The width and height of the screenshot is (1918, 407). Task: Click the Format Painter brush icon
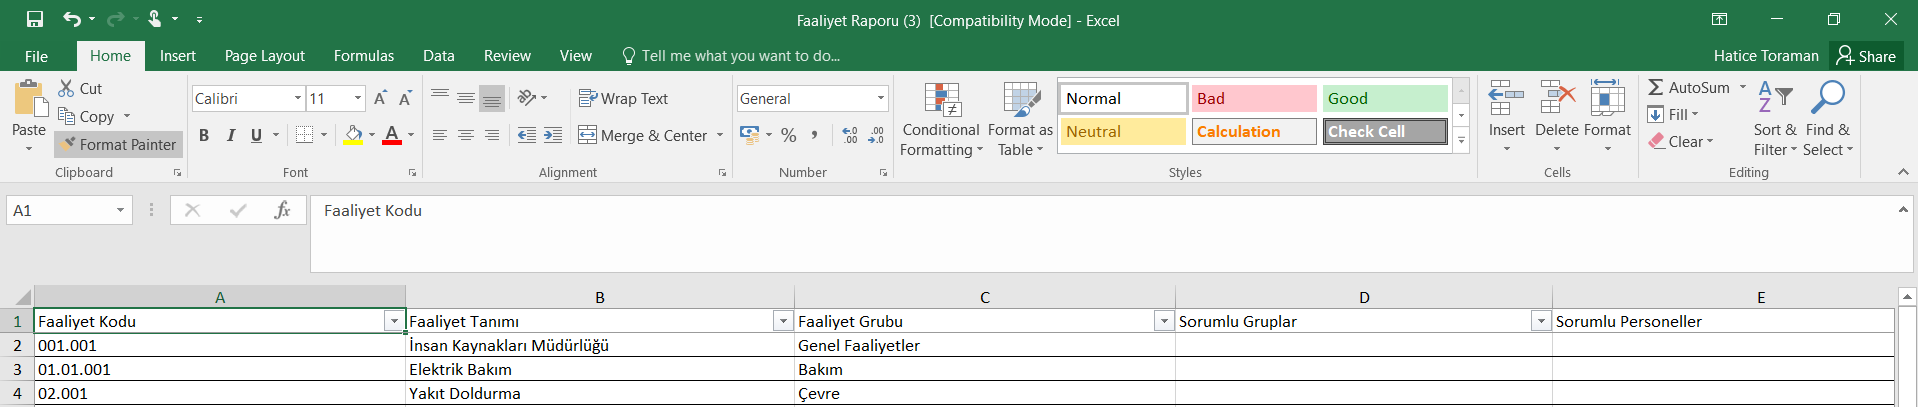coord(68,144)
